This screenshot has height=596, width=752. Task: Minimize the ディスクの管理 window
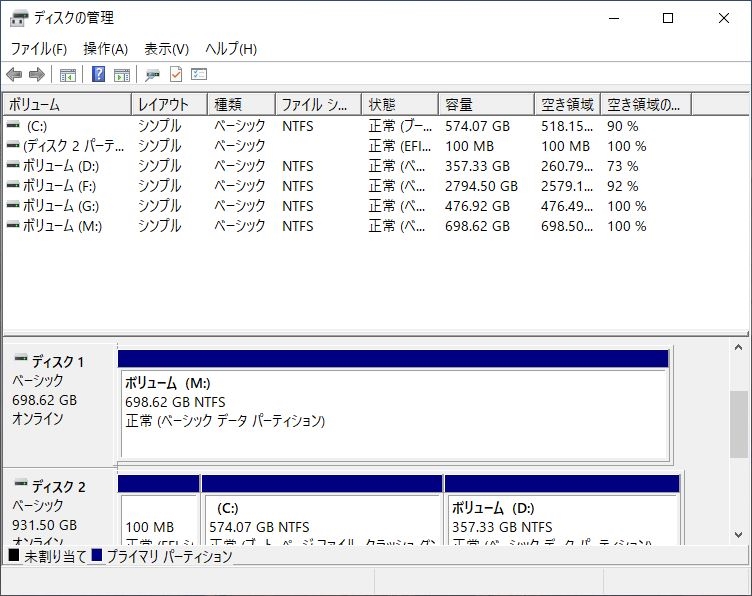[x=614, y=19]
